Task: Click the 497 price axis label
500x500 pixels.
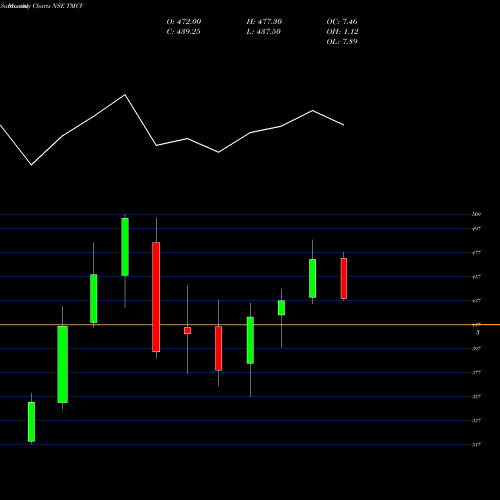Action: point(476,229)
